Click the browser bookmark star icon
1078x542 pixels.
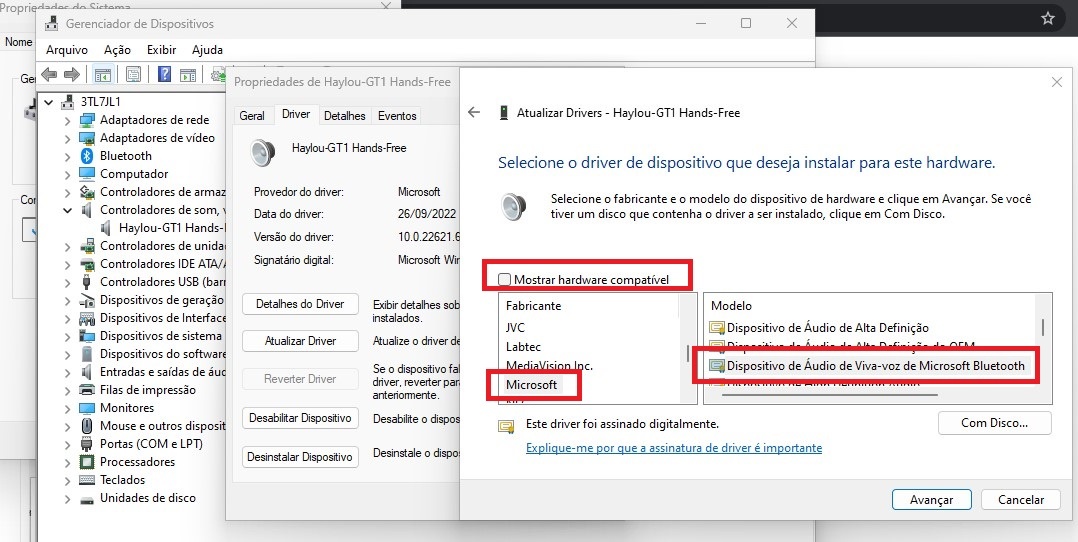click(1047, 19)
